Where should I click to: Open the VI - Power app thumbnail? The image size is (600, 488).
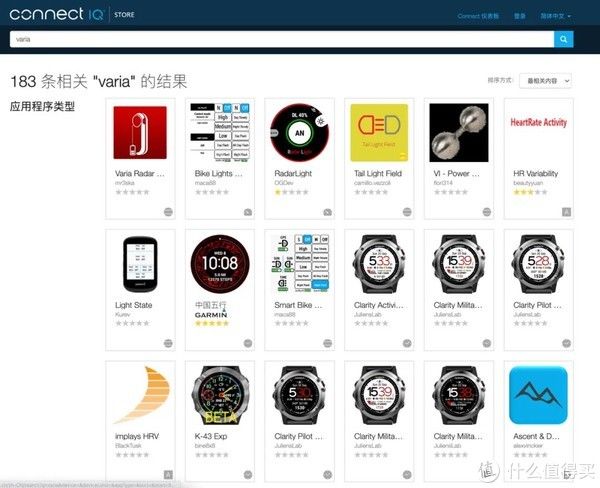pos(459,132)
